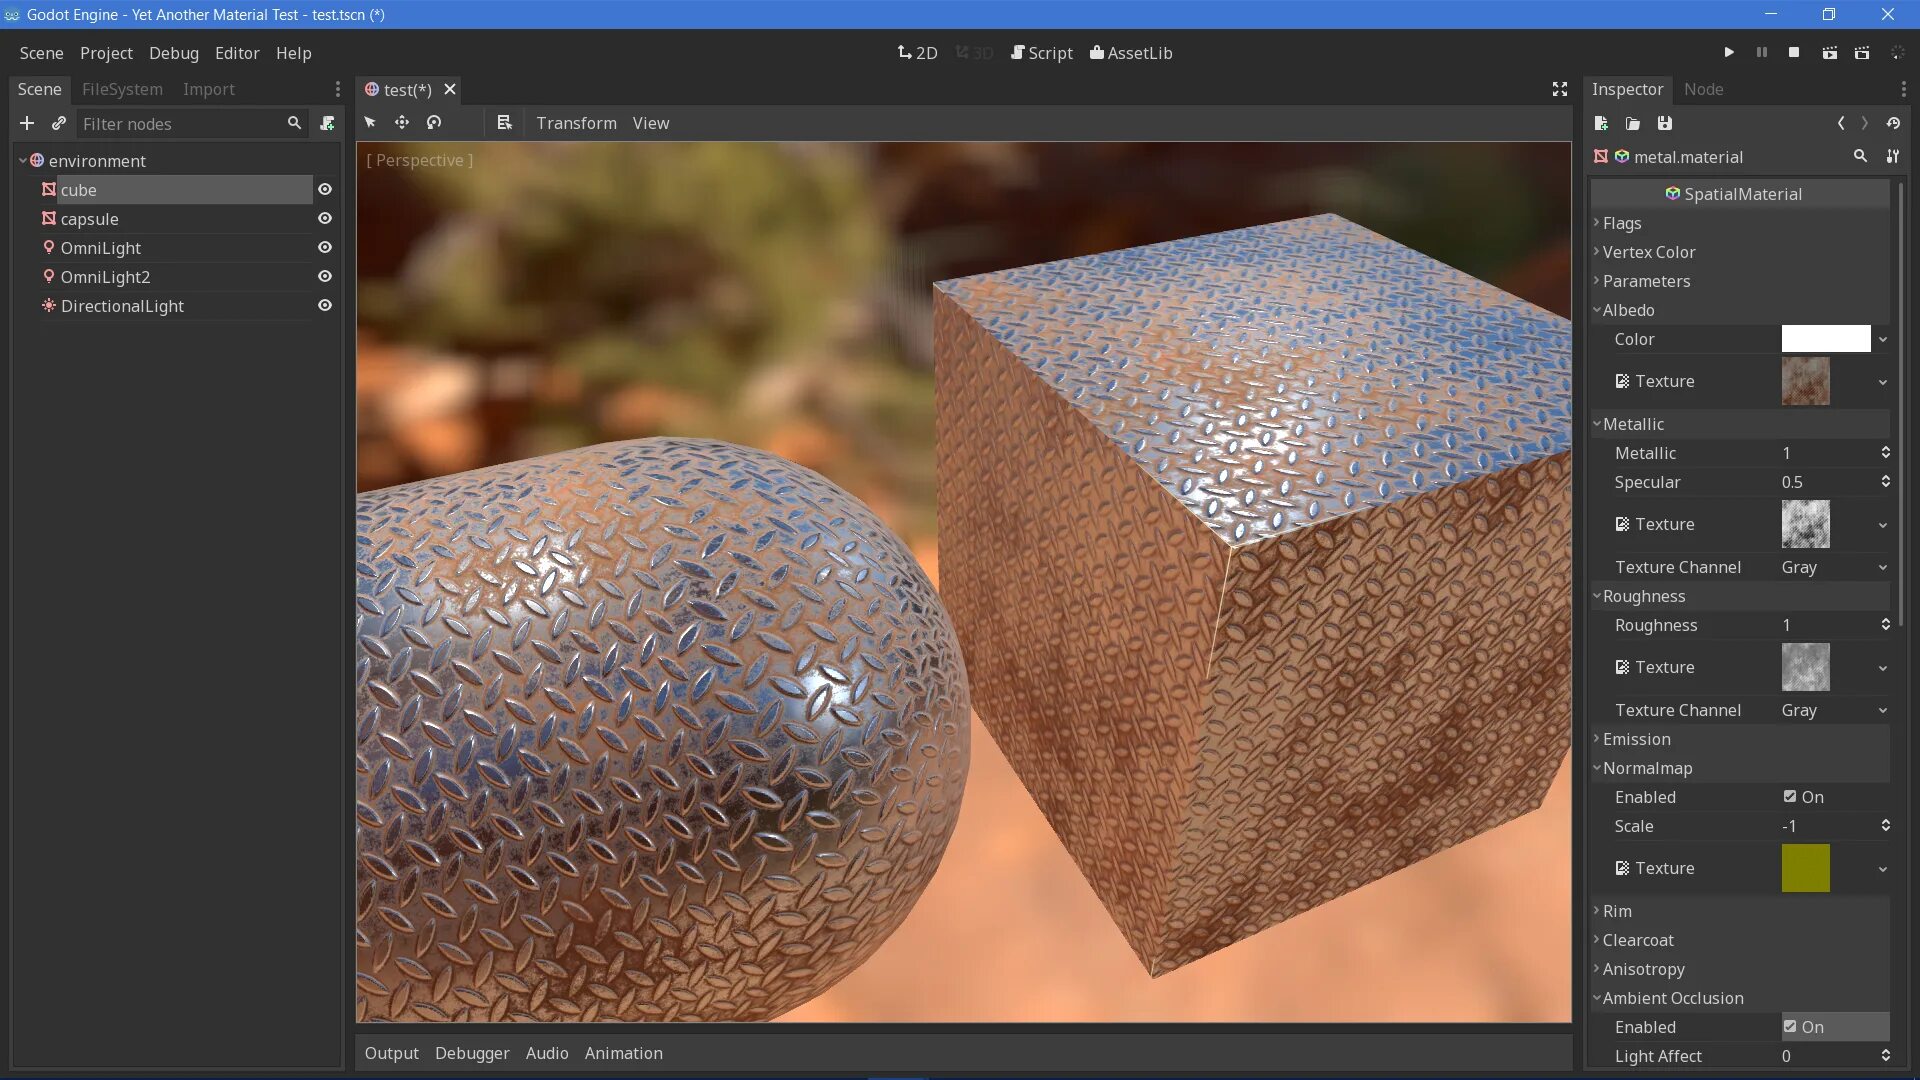The image size is (1920, 1080).
Task: Hide the cube node visibility eye
Action: 325,189
